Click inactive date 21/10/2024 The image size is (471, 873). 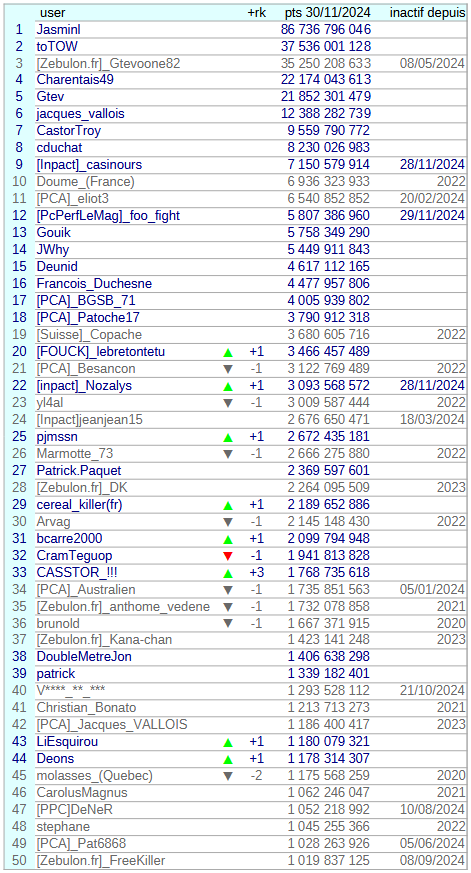click(x=432, y=691)
